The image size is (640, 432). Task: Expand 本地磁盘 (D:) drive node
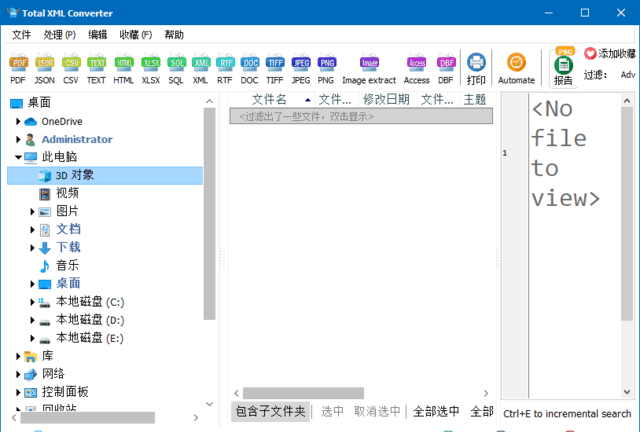32,320
